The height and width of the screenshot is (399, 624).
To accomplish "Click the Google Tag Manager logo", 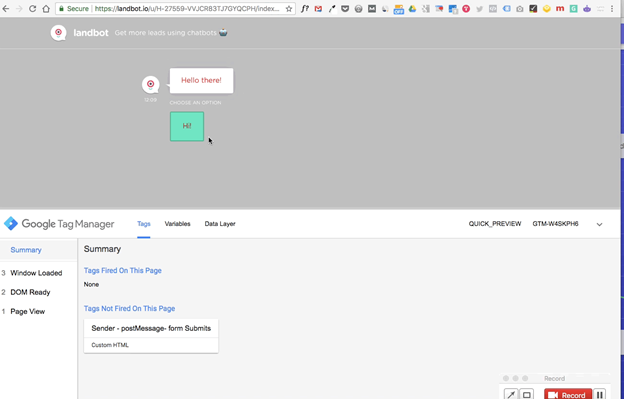I will pyautogui.click(x=59, y=224).
